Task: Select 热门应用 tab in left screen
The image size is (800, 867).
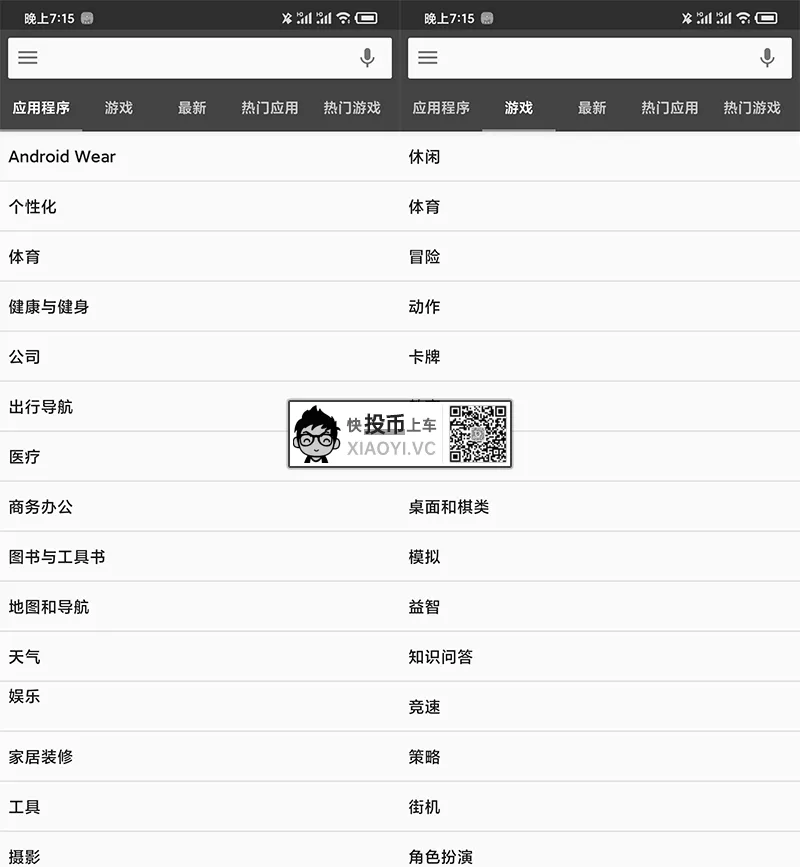Action: pyautogui.click(x=270, y=108)
